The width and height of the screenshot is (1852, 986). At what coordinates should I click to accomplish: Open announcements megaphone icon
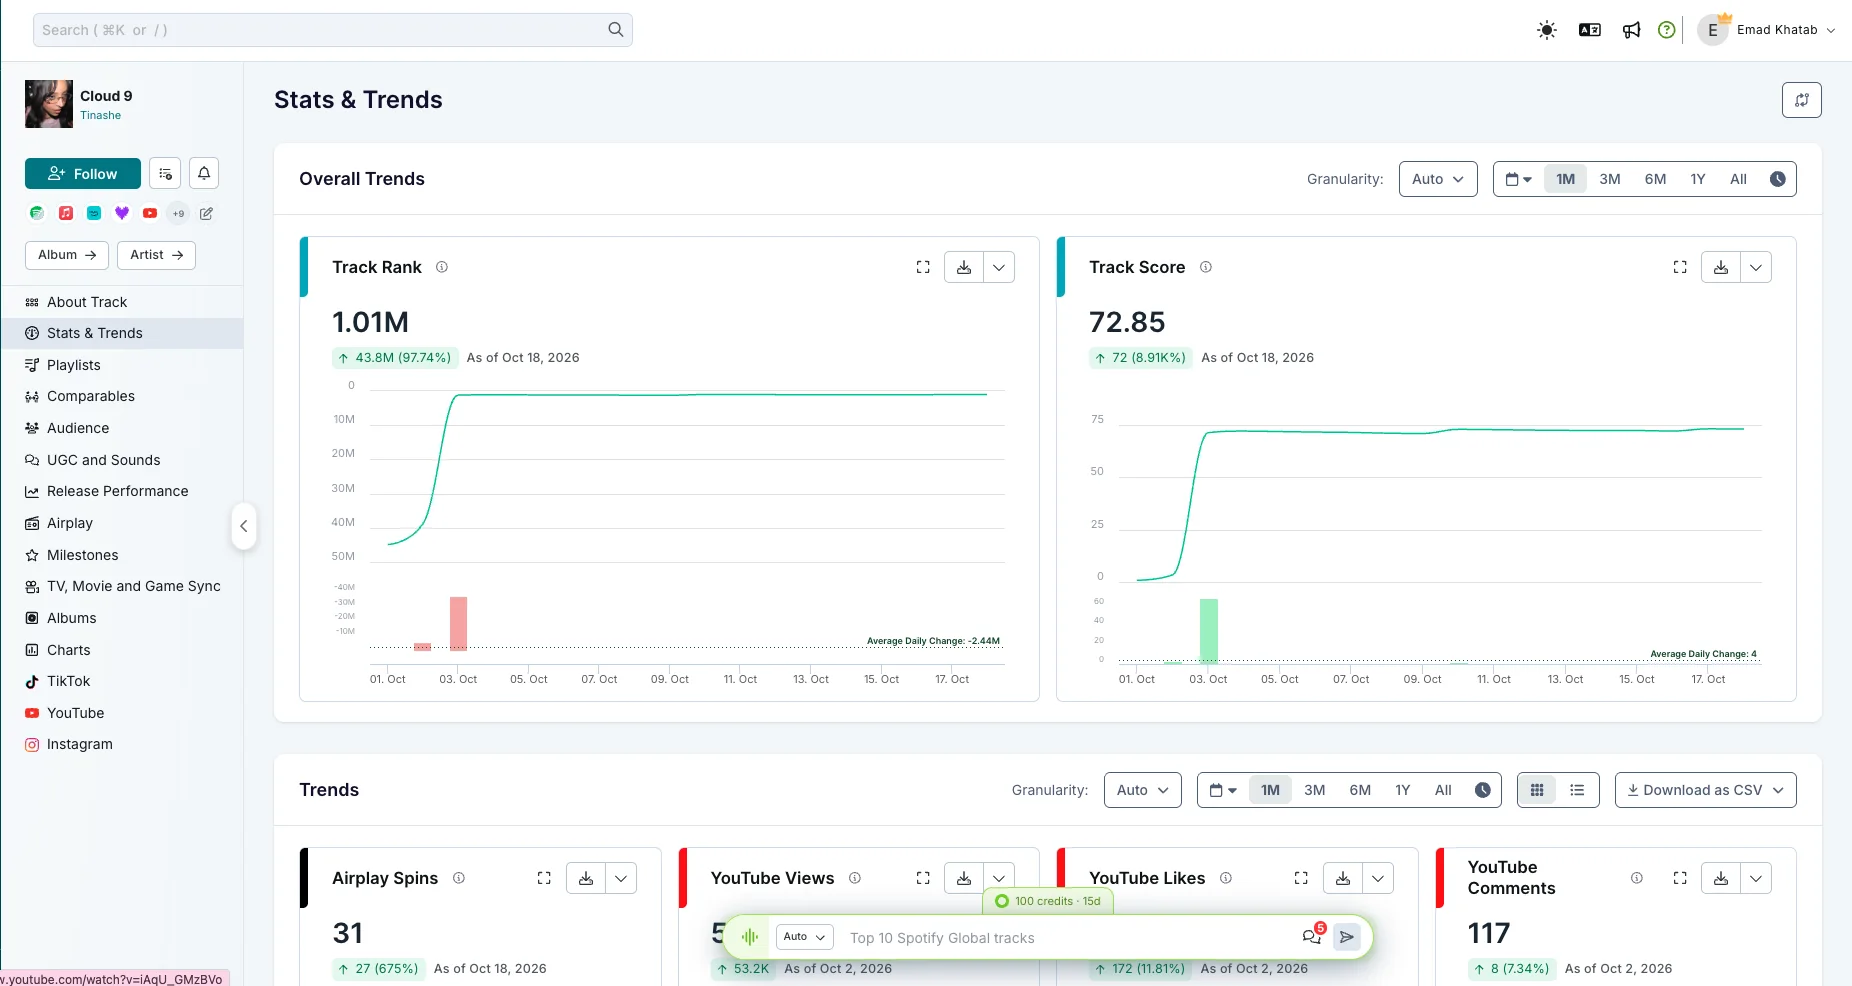click(x=1632, y=30)
